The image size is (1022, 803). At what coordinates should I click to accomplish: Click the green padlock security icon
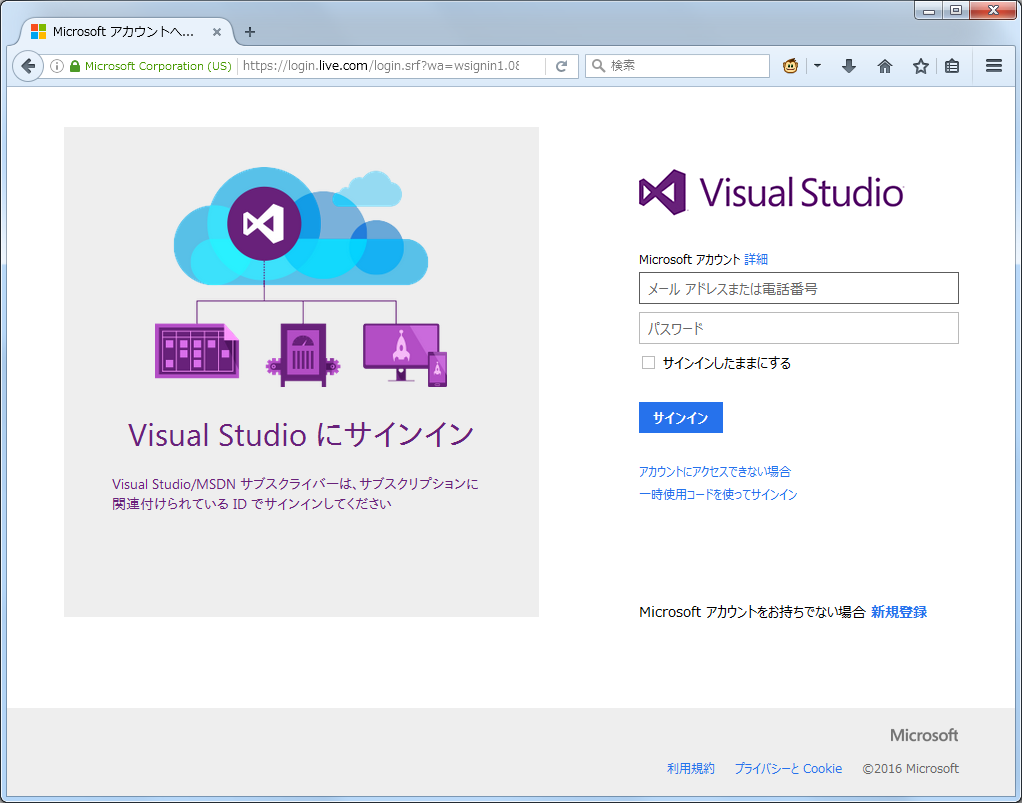point(75,66)
